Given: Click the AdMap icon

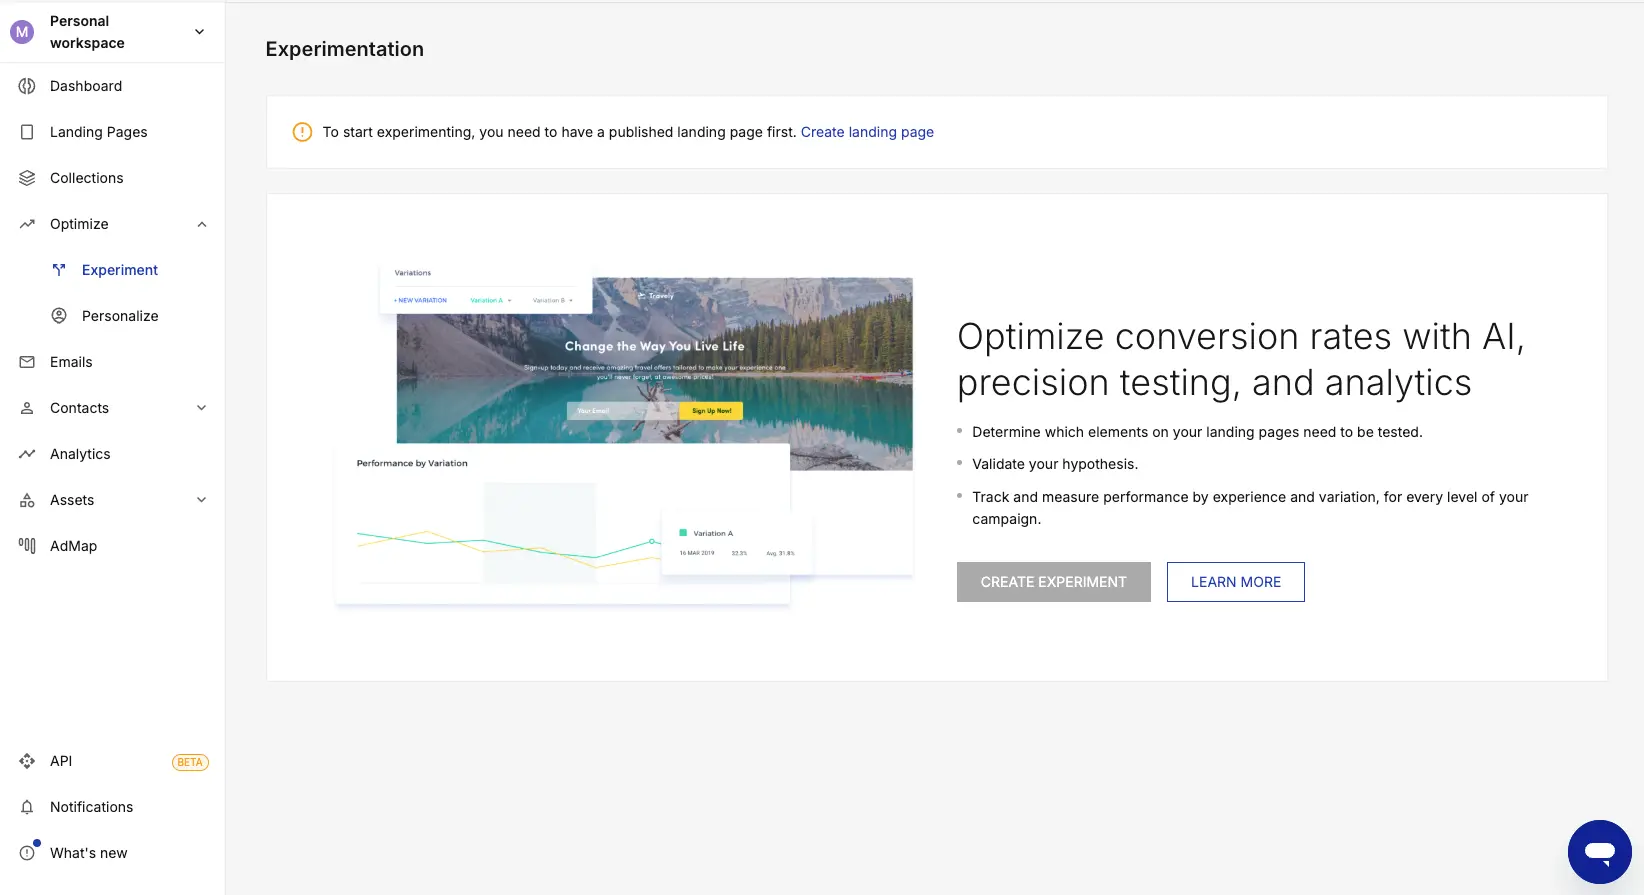Looking at the screenshot, I should tap(27, 546).
